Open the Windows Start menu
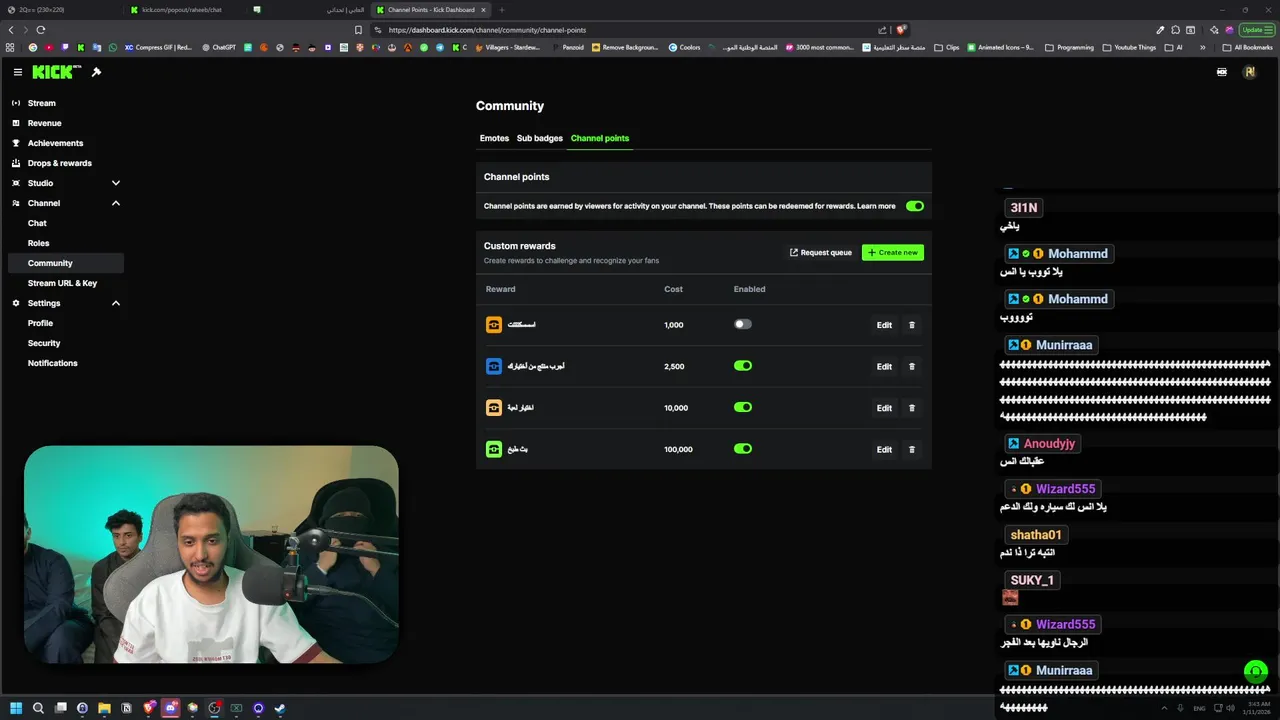The image size is (1280, 720). click(x=16, y=708)
